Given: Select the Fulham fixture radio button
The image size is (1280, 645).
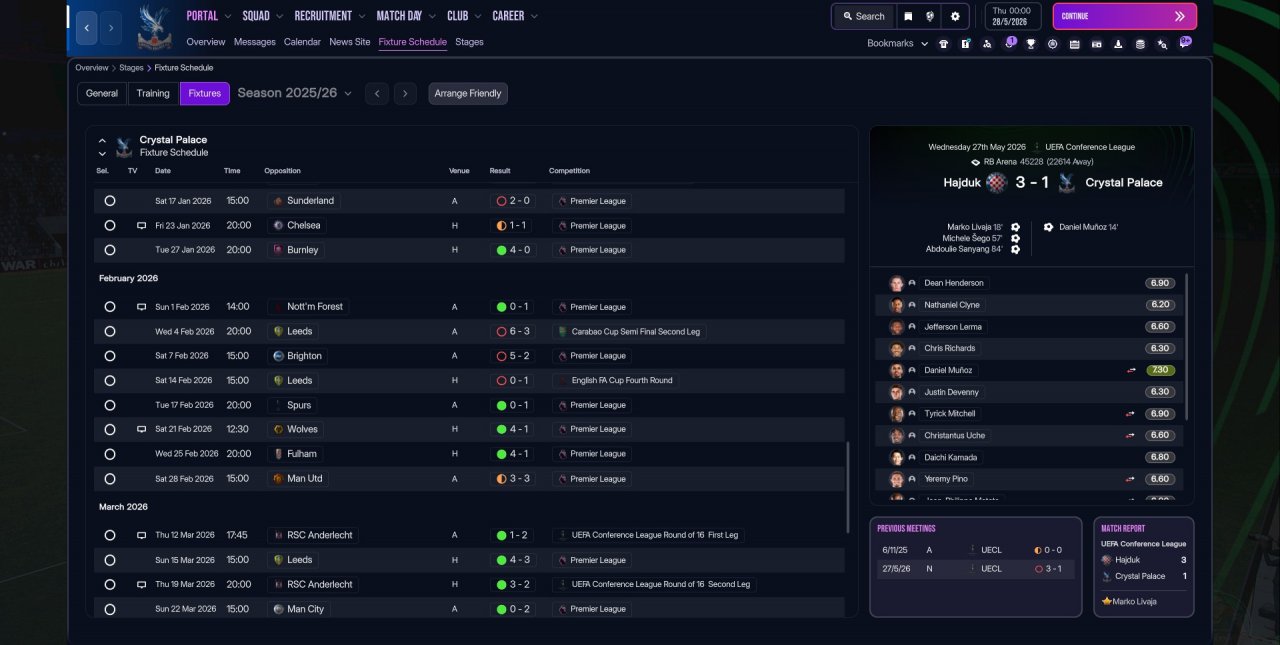Looking at the screenshot, I should 110,454.
